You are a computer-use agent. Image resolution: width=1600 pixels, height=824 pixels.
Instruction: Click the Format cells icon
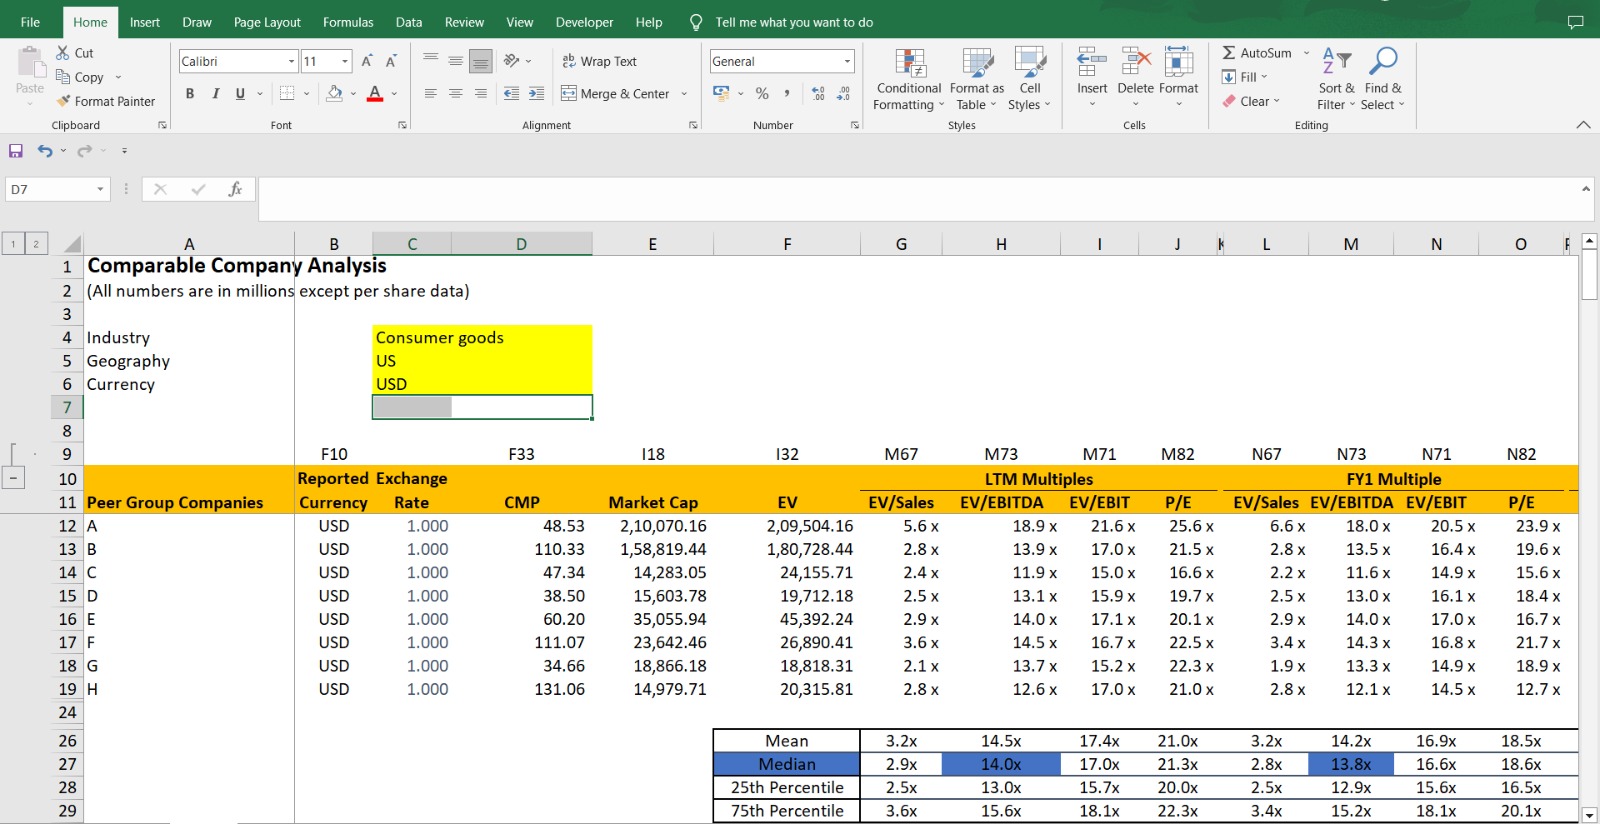click(x=1178, y=62)
